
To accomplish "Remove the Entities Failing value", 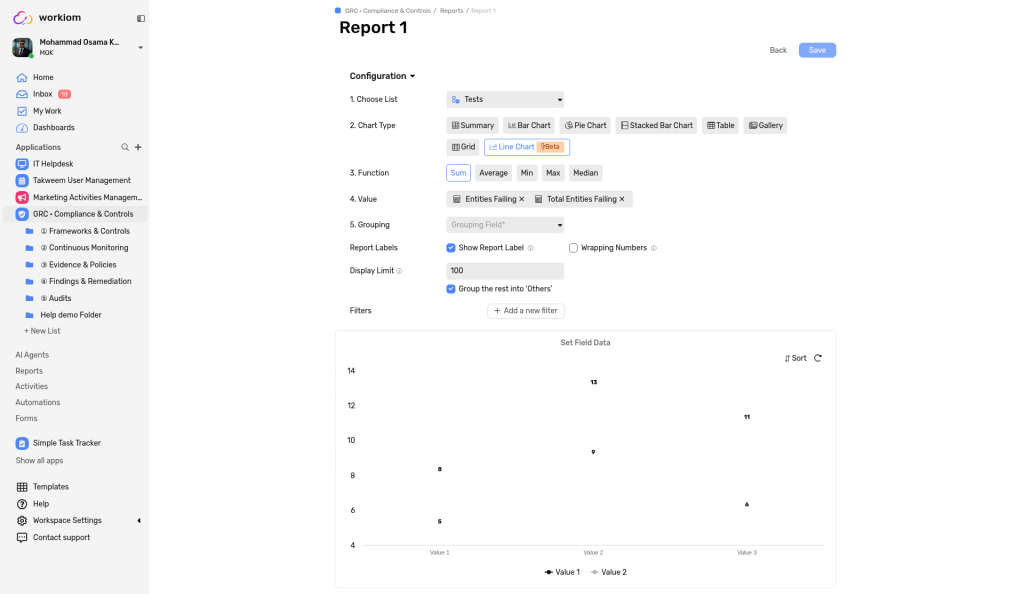I will [522, 199].
